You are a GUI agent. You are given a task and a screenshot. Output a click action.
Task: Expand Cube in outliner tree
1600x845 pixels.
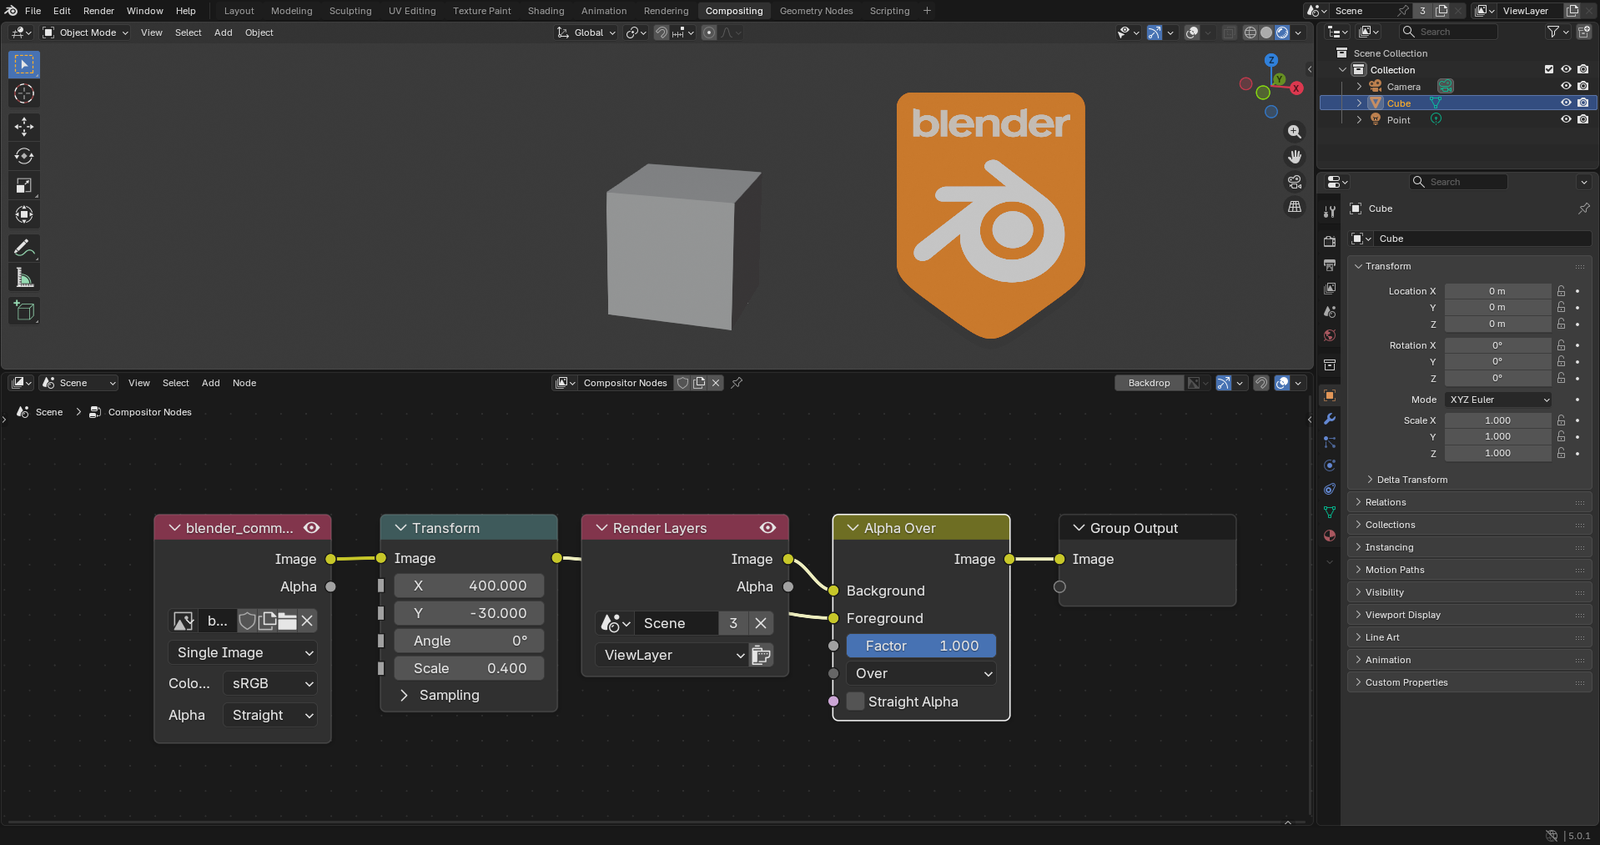[1358, 103]
